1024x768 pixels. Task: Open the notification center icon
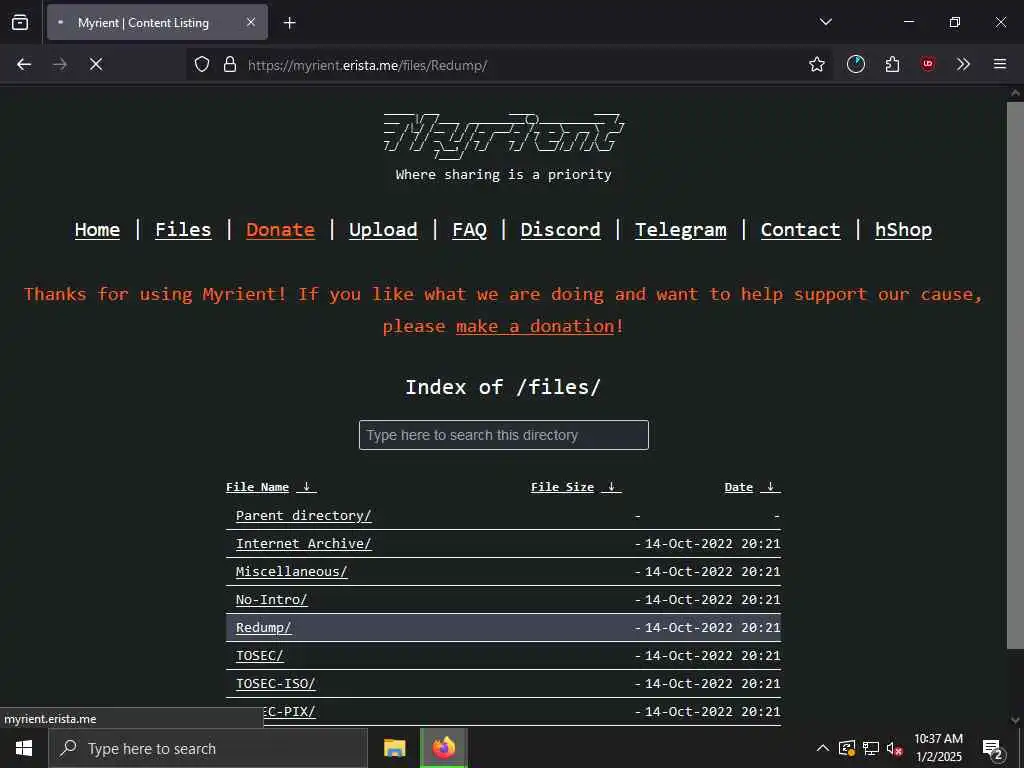[x=993, y=749]
